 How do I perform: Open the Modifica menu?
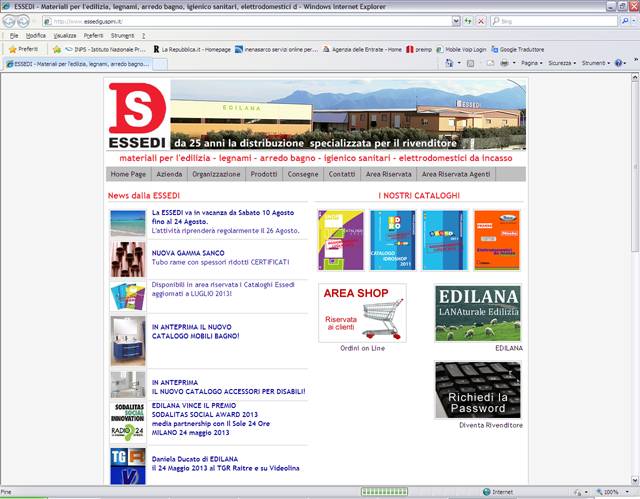[x=35, y=35]
